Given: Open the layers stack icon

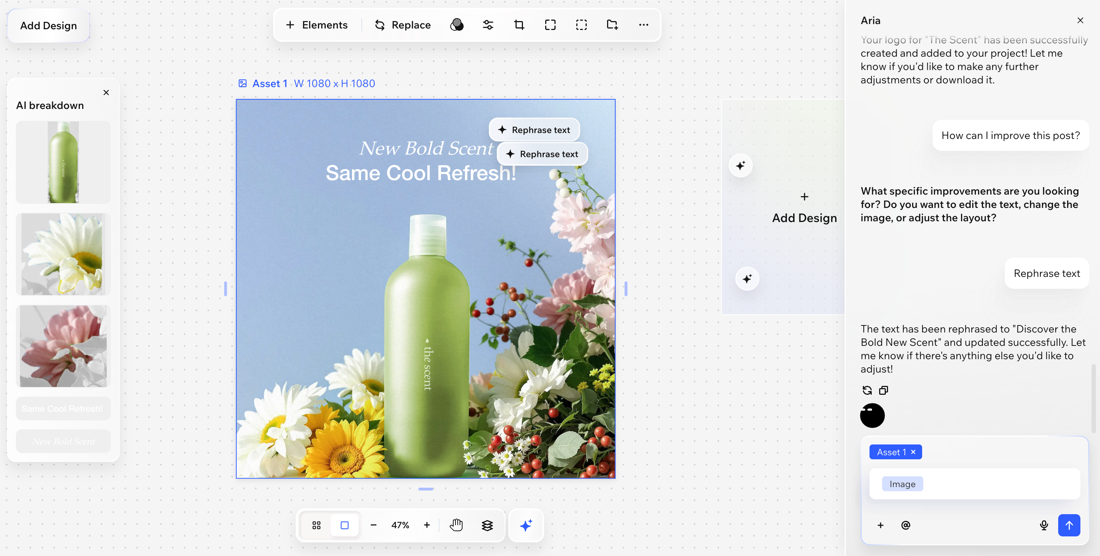Looking at the screenshot, I should [x=488, y=525].
